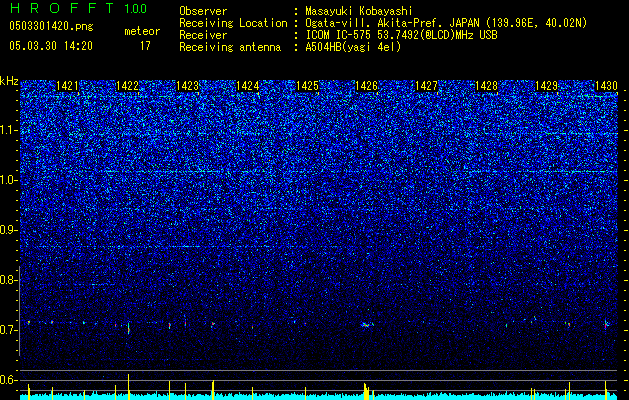Click the 1425 time axis label

click(307, 85)
